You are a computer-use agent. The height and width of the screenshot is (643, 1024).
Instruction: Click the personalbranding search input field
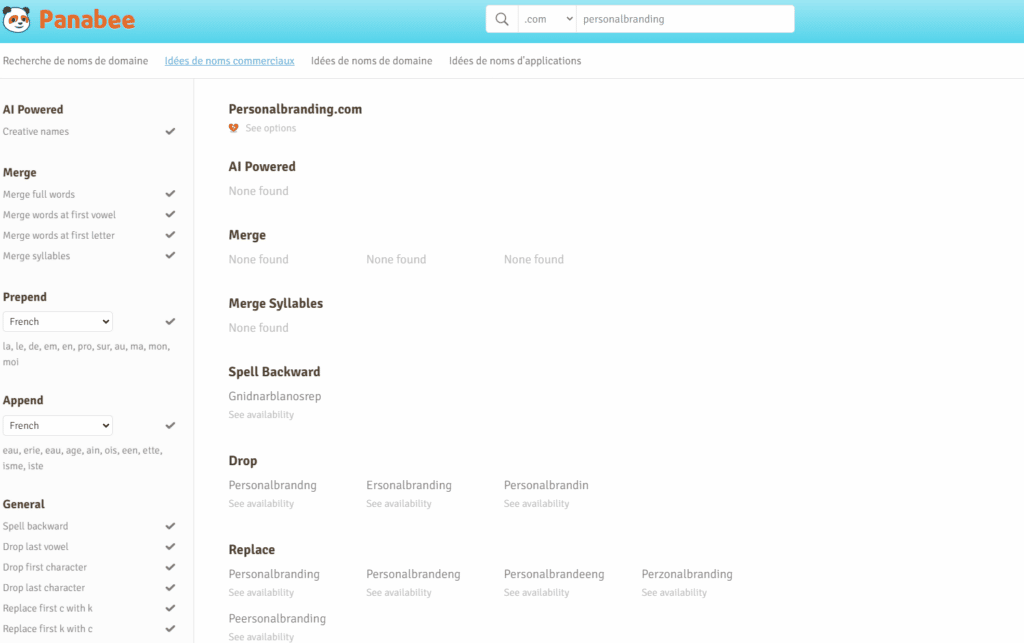click(x=685, y=19)
